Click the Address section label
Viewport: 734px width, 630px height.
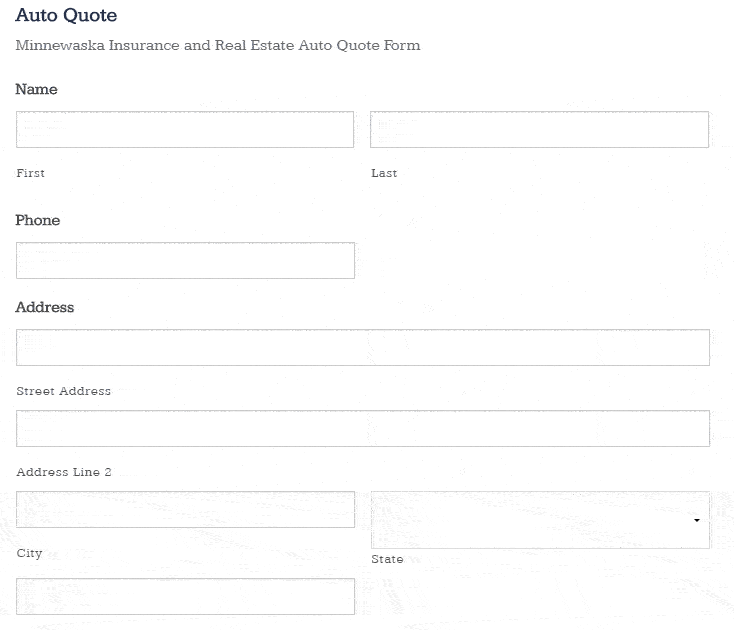44,307
